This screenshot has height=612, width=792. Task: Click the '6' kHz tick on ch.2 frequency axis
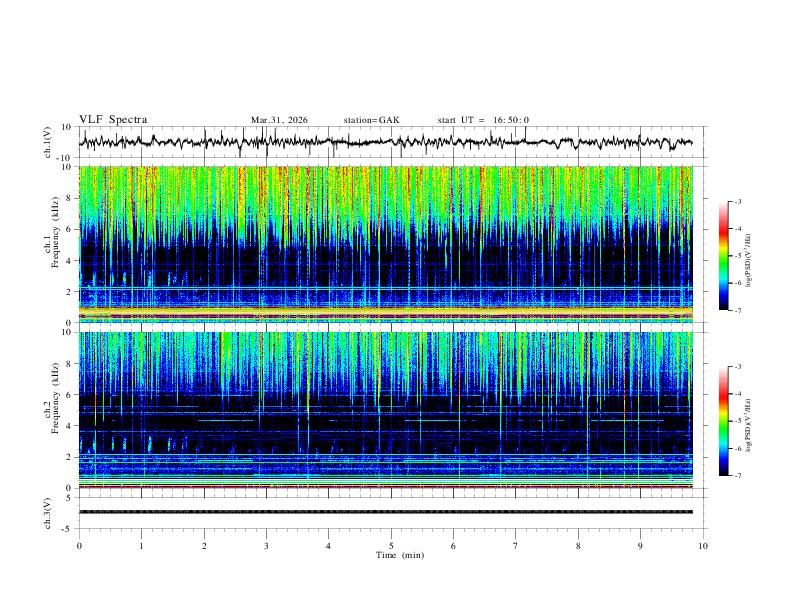click(69, 395)
